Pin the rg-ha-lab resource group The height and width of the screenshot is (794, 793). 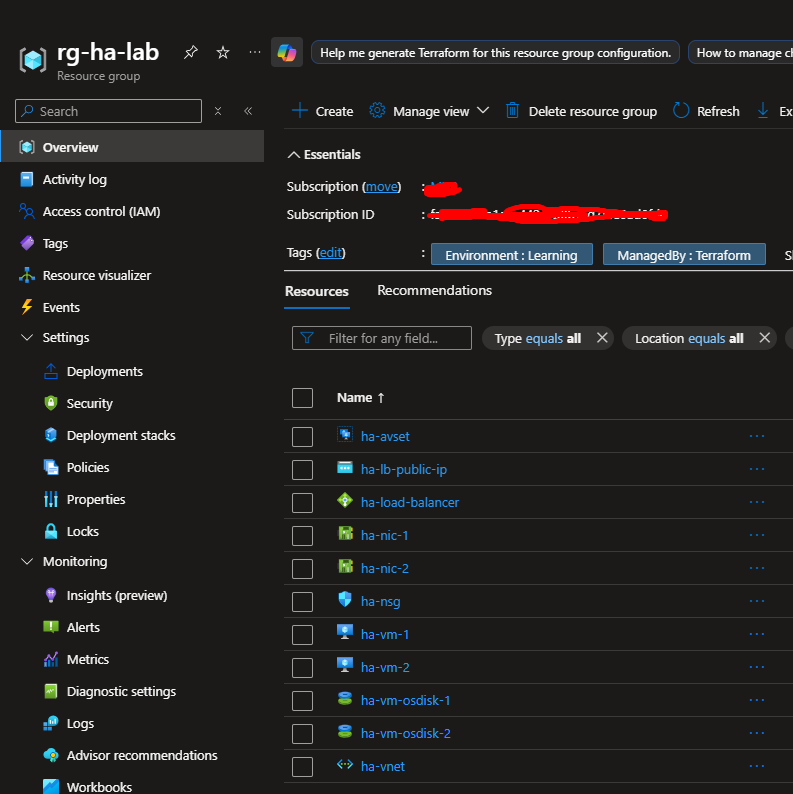(x=191, y=52)
